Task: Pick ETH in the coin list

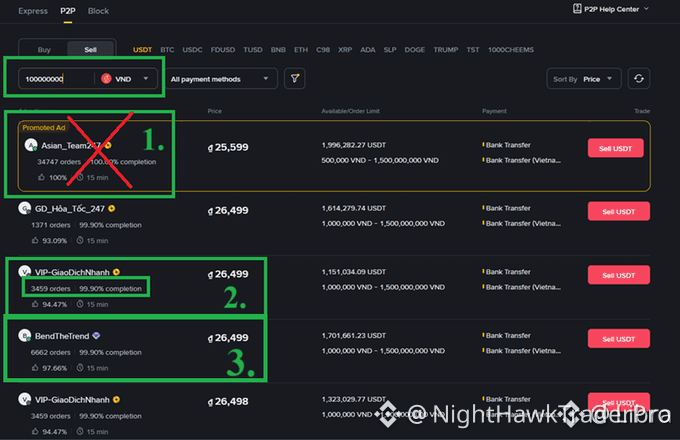Action: pos(301,49)
